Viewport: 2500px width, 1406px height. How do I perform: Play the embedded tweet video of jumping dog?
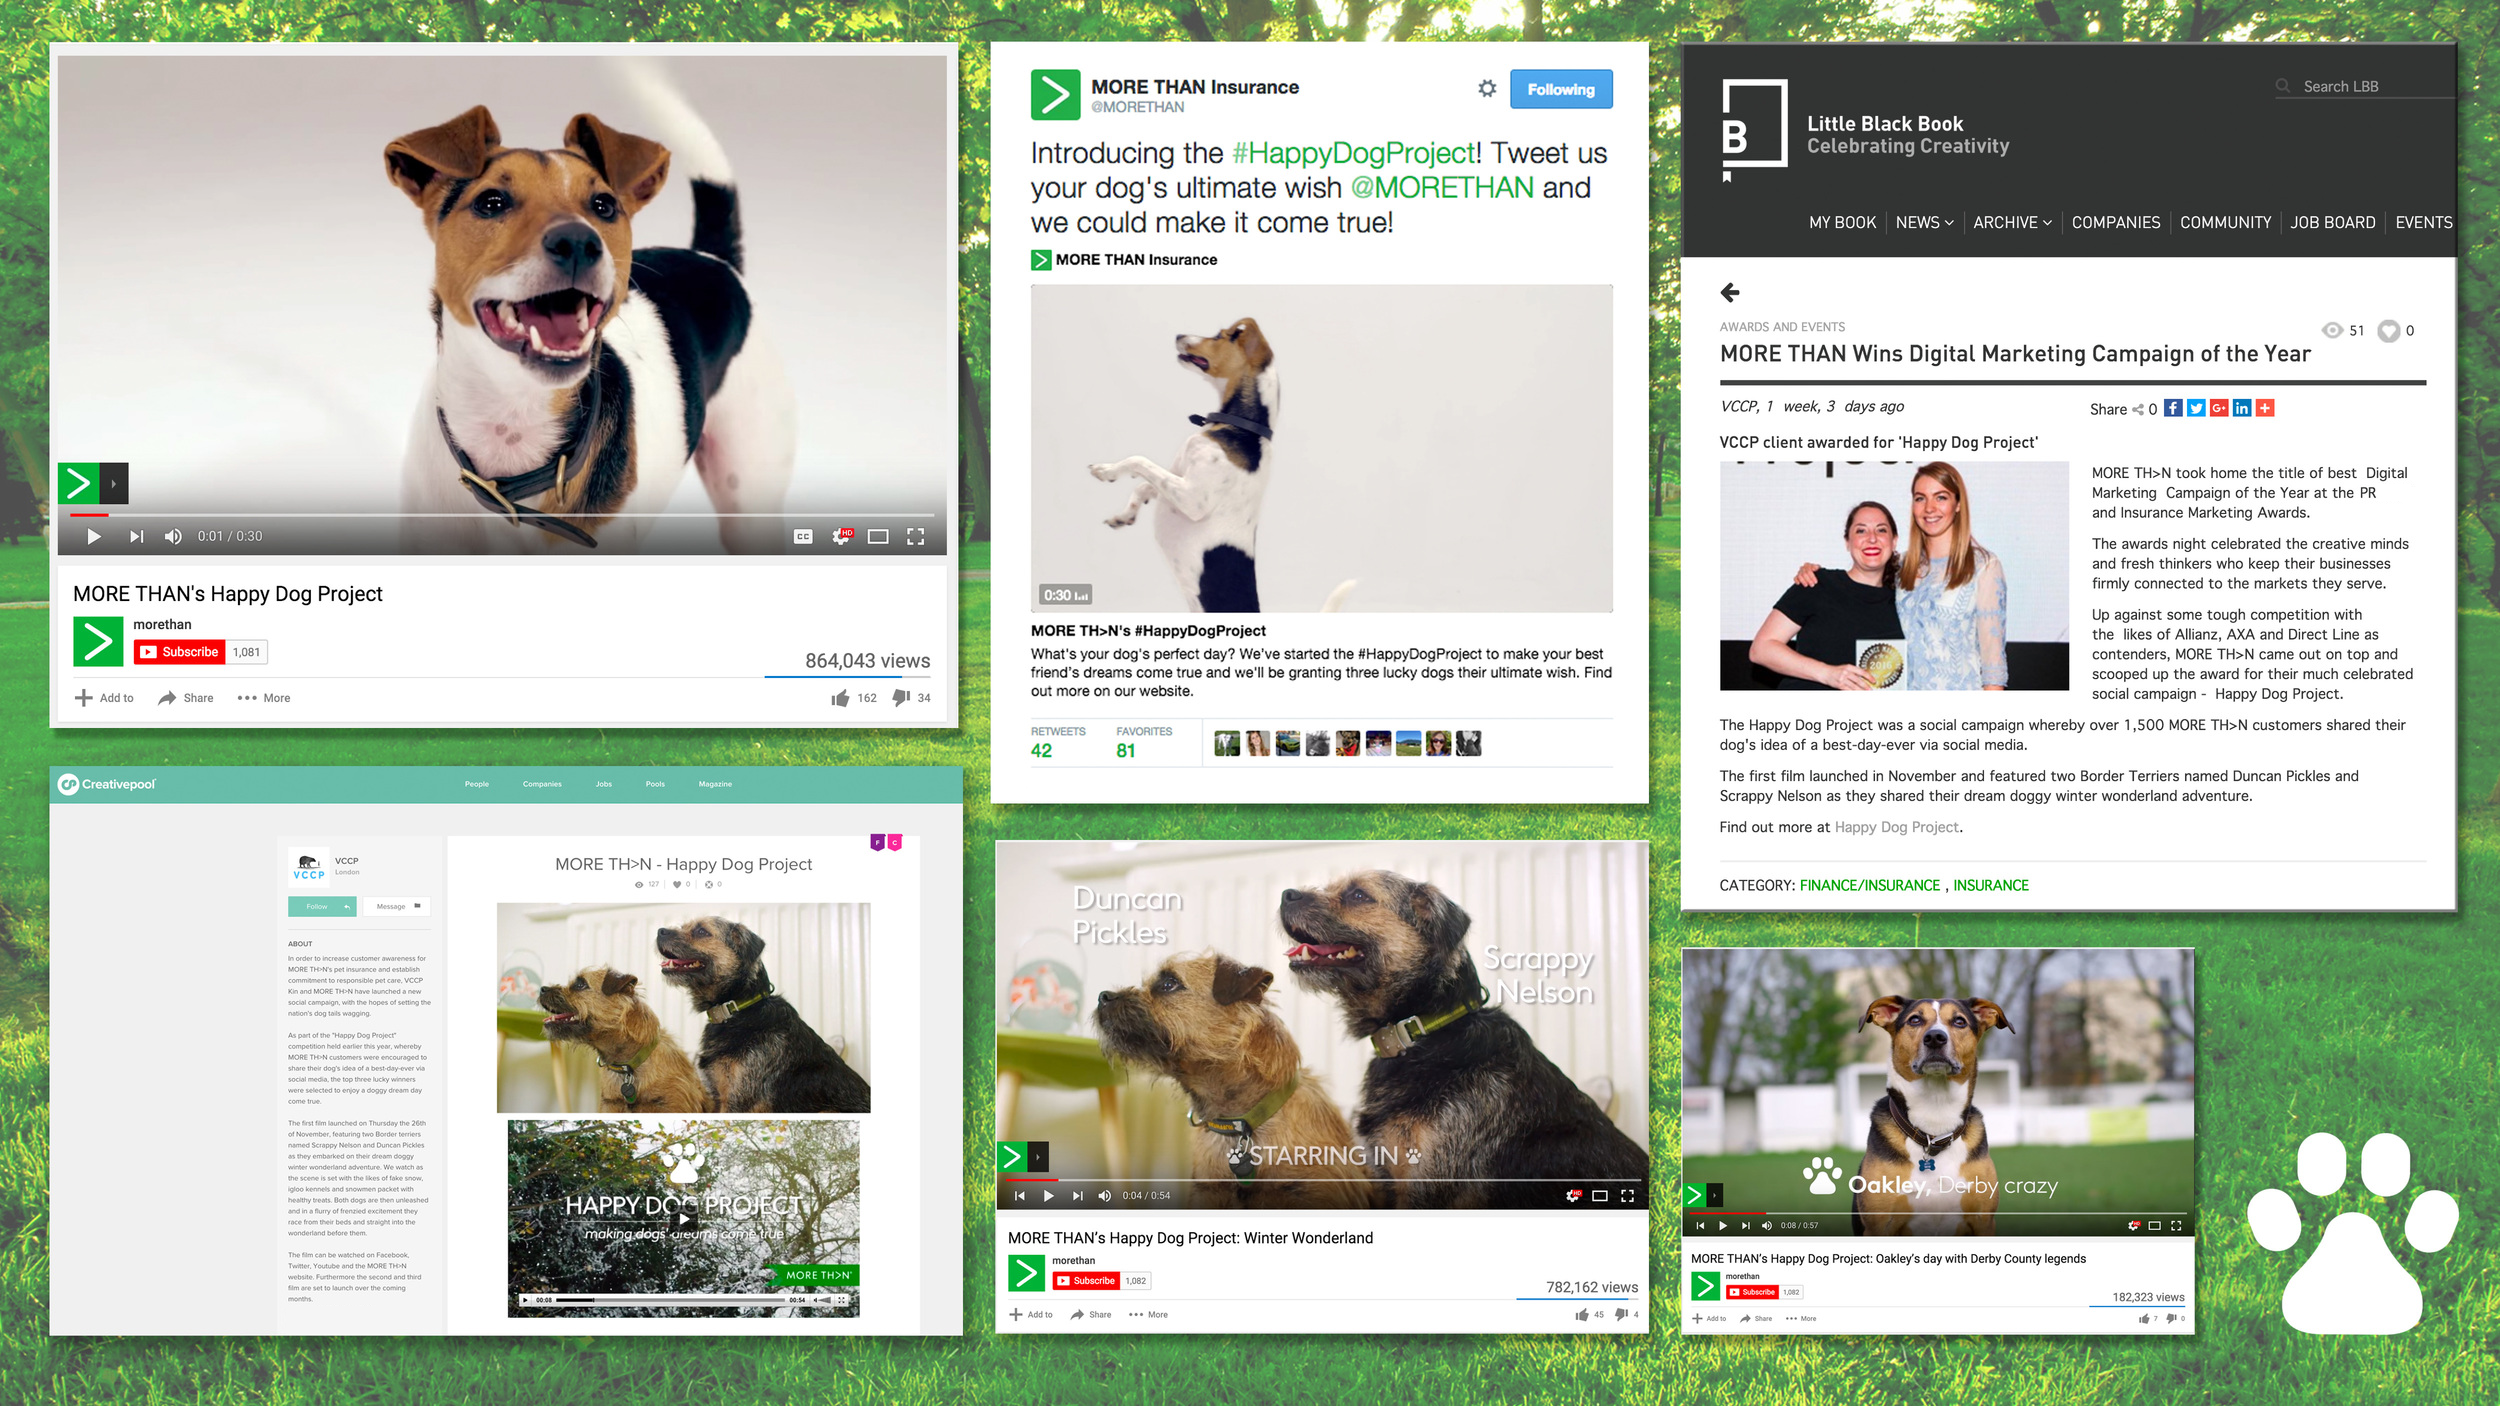pyautogui.click(x=1321, y=448)
